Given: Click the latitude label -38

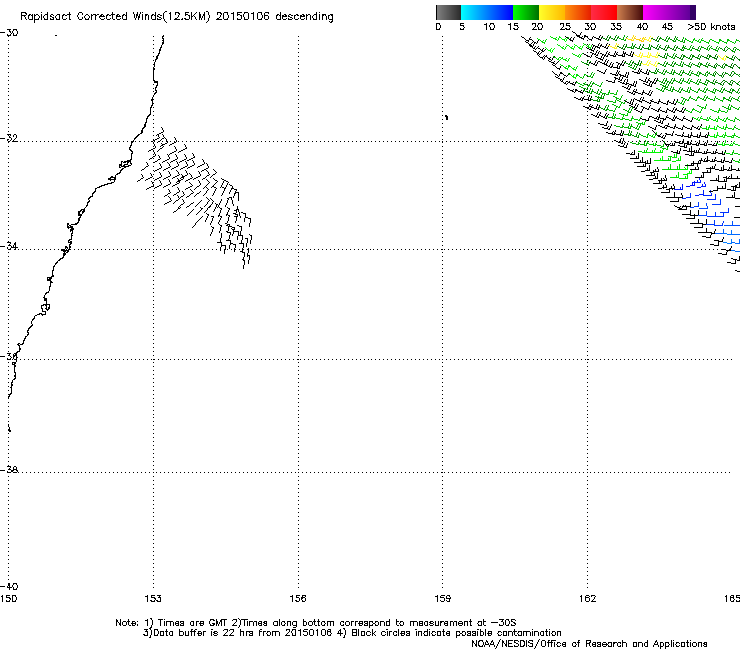Looking at the screenshot, I should (x=9, y=470).
